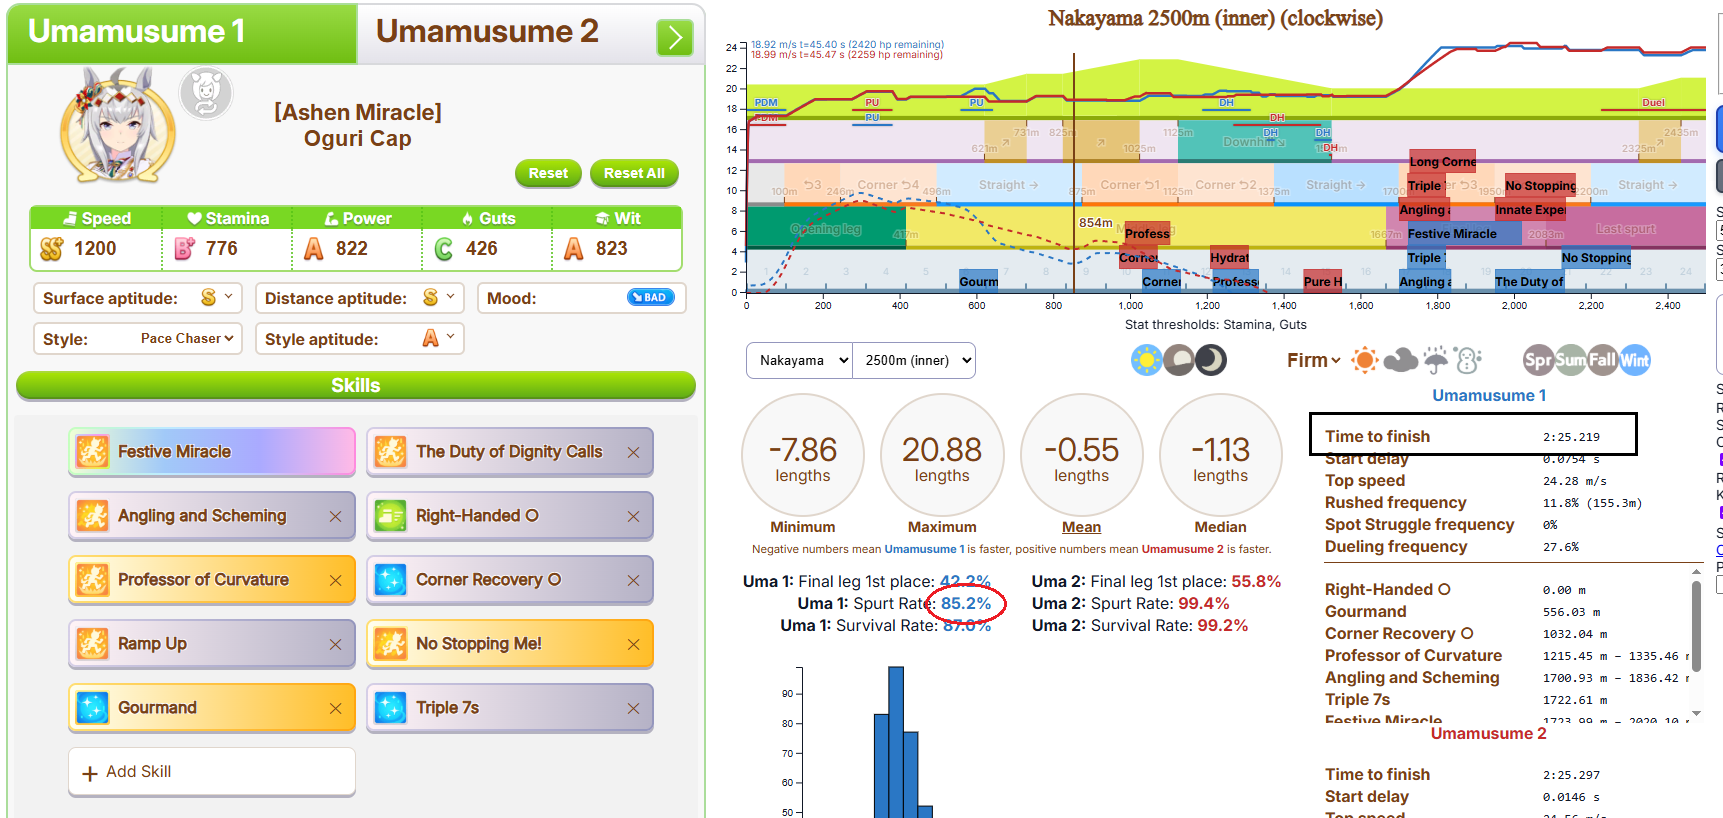The image size is (1723, 818).
Task: Click the Speed stat field showing 1200
Action: pyautogui.click(x=97, y=249)
